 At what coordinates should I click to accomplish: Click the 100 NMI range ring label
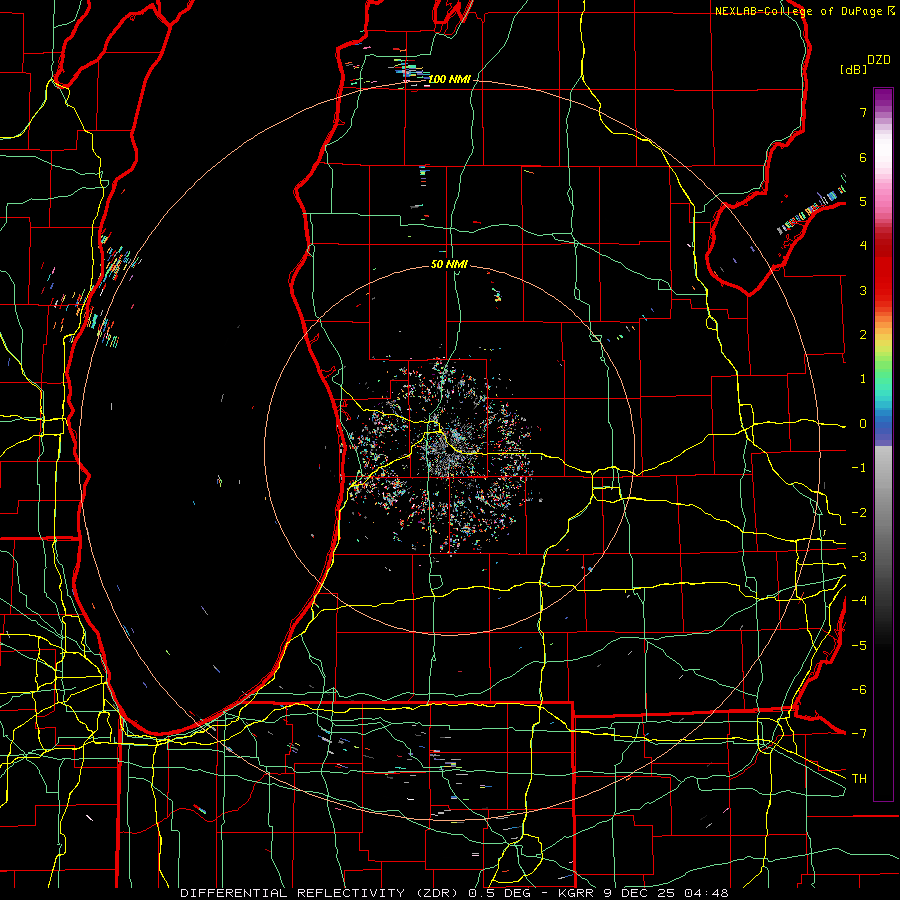[449, 79]
